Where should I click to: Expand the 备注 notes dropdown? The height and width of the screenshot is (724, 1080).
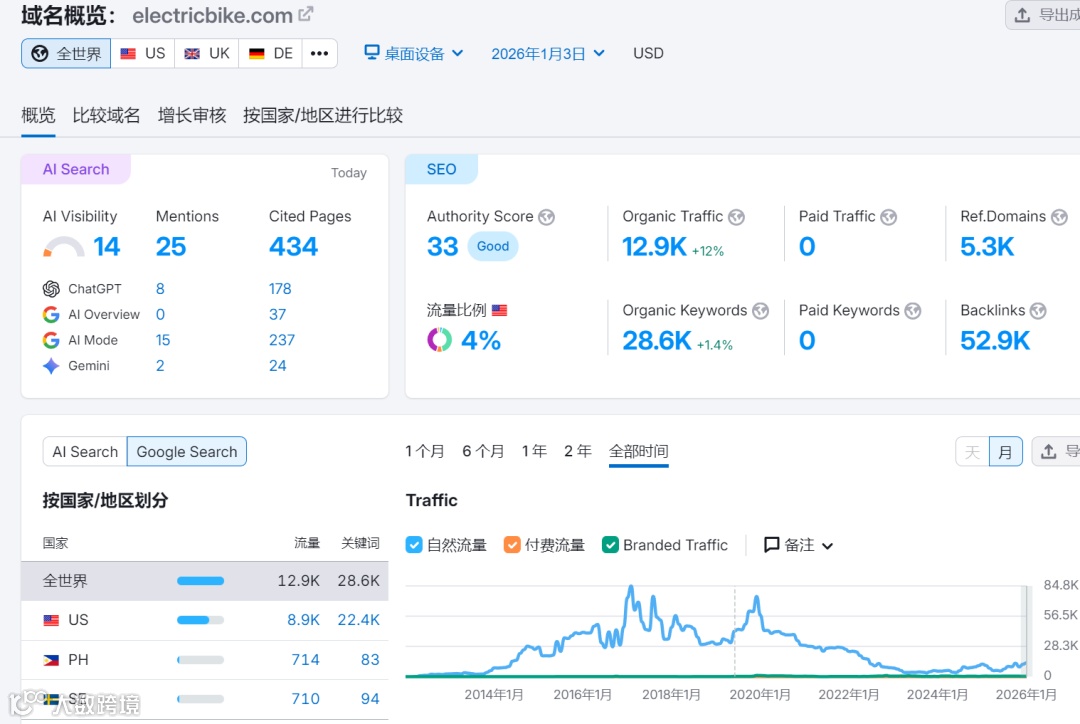point(799,545)
